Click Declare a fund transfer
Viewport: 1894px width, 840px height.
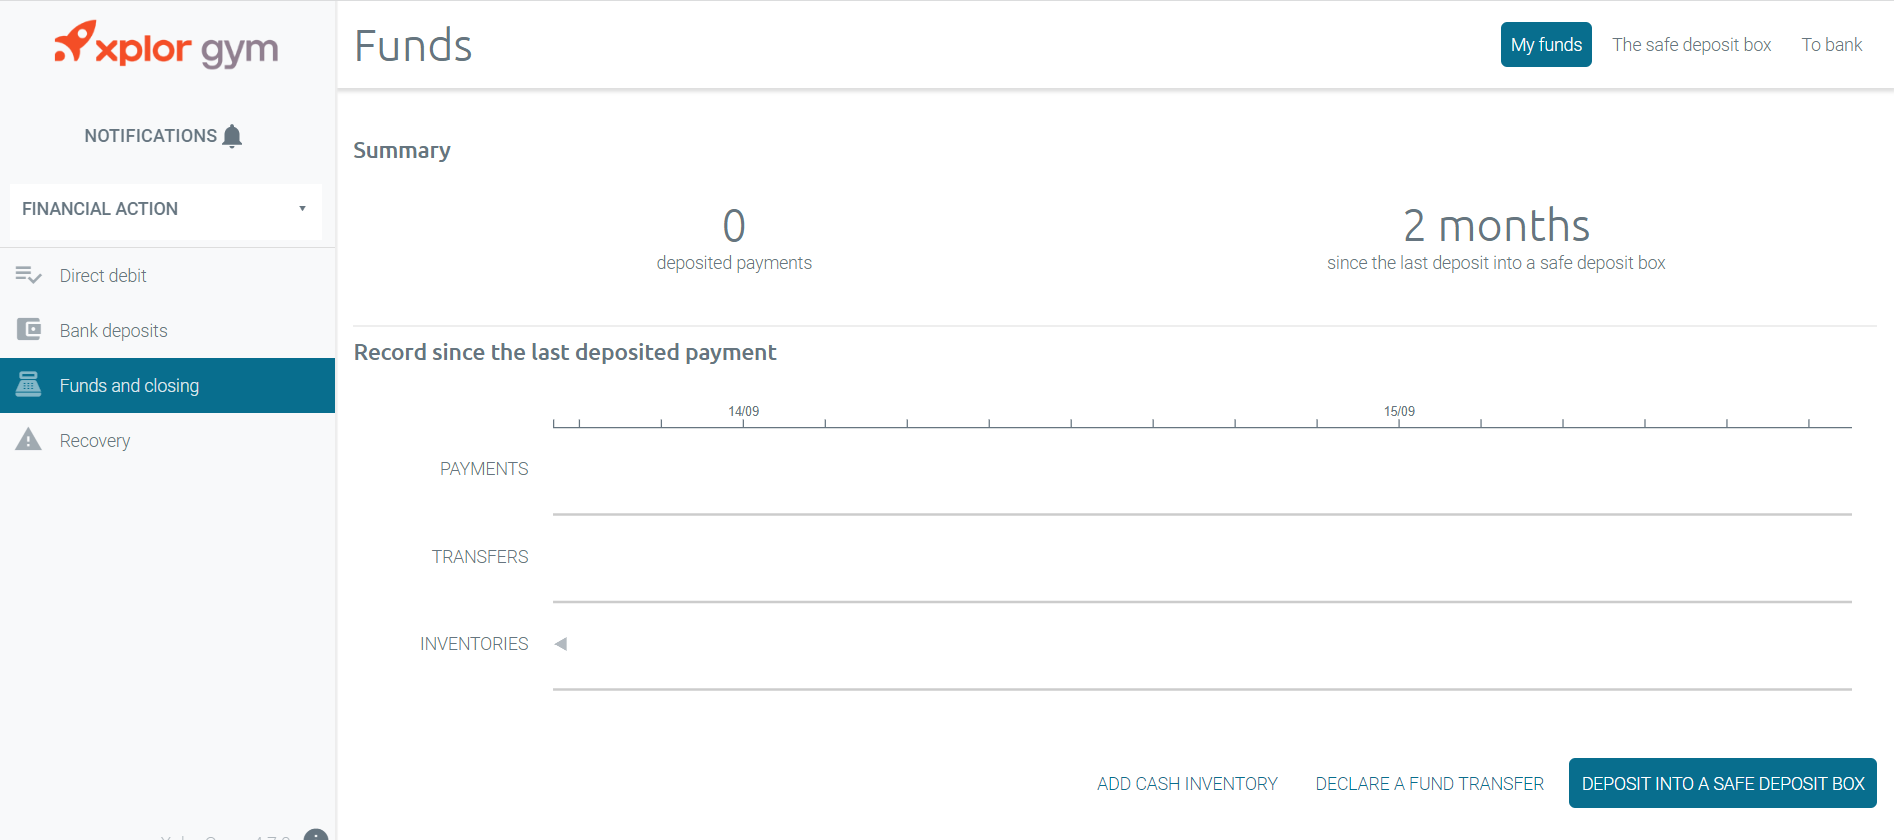point(1429,784)
